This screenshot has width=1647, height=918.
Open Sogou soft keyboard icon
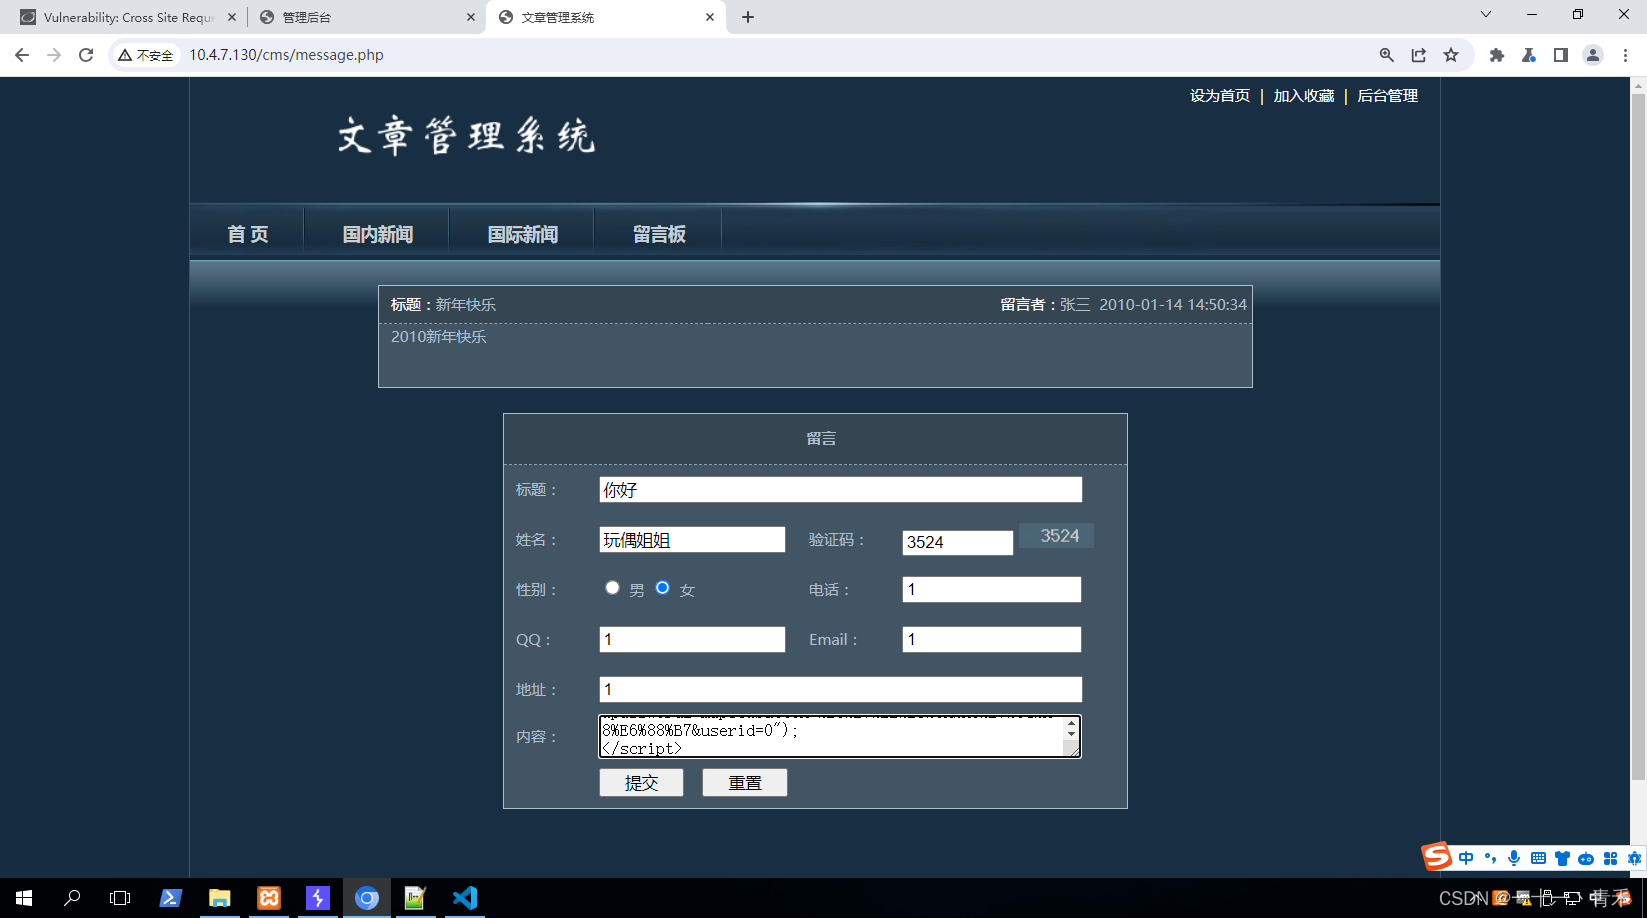pos(1538,858)
